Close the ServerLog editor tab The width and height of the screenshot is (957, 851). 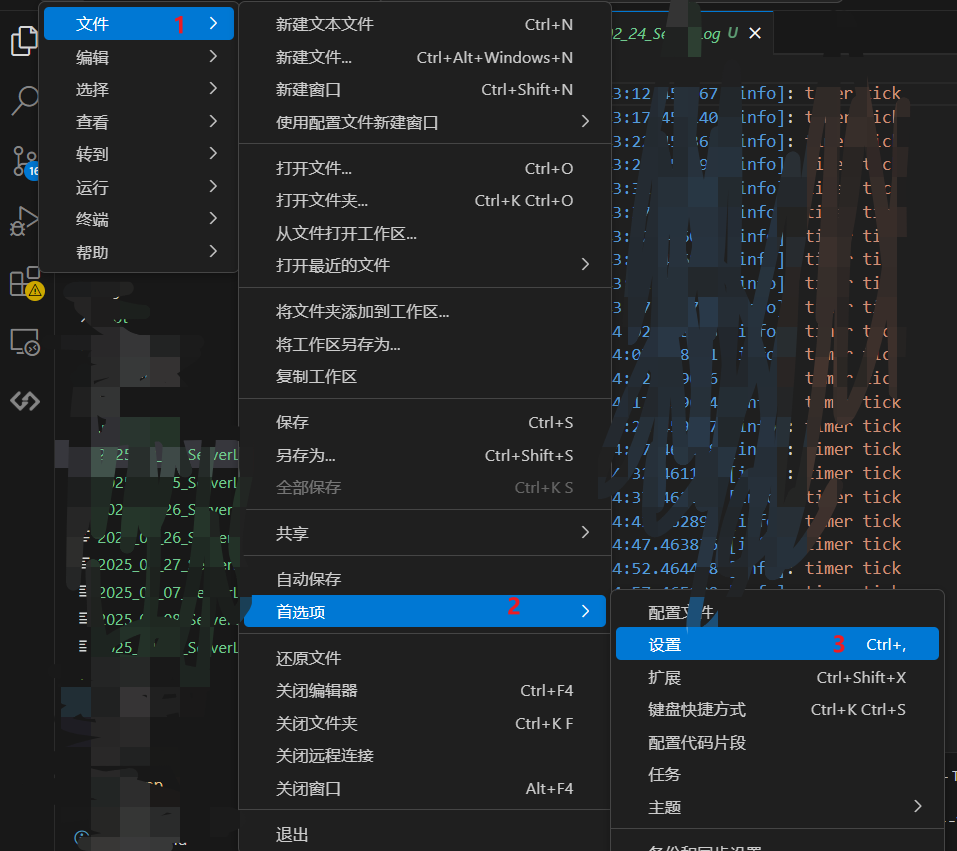(755, 33)
